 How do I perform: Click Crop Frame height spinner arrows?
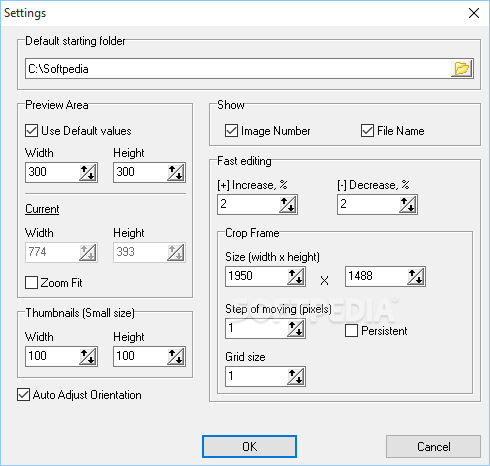point(416,276)
